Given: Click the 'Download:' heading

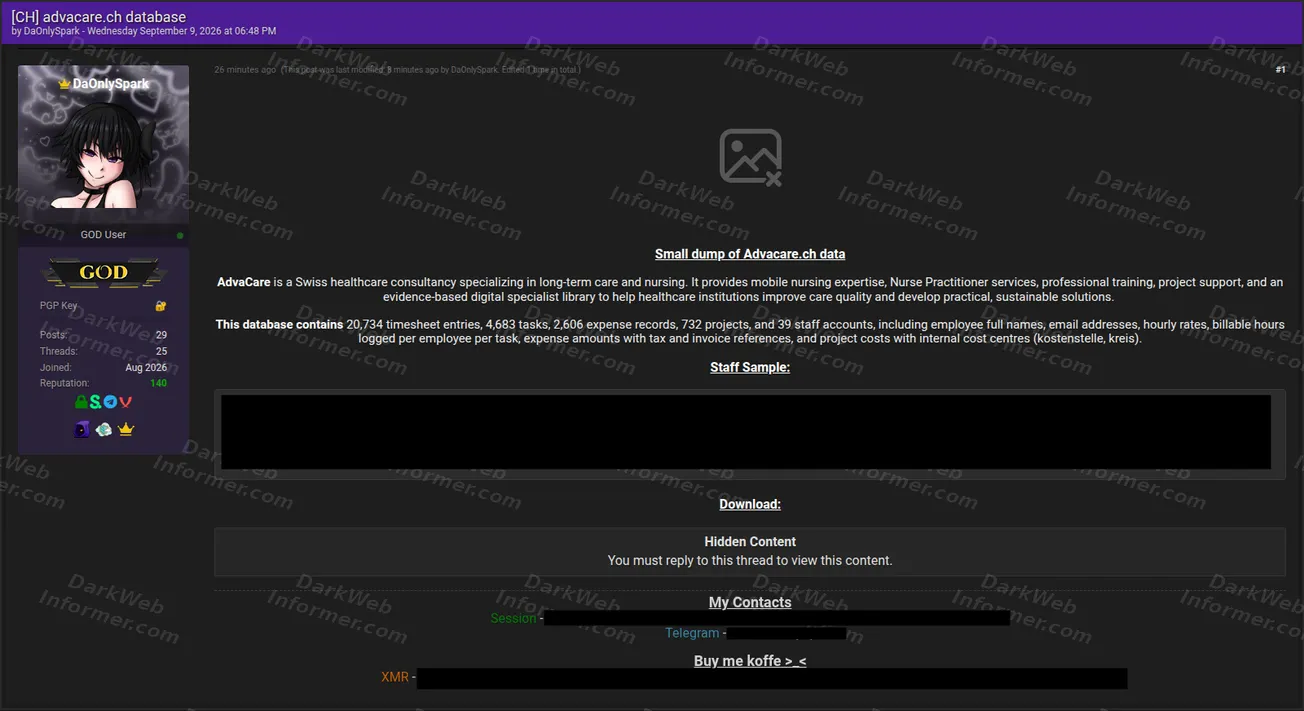Looking at the screenshot, I should [x=750, y=504].
